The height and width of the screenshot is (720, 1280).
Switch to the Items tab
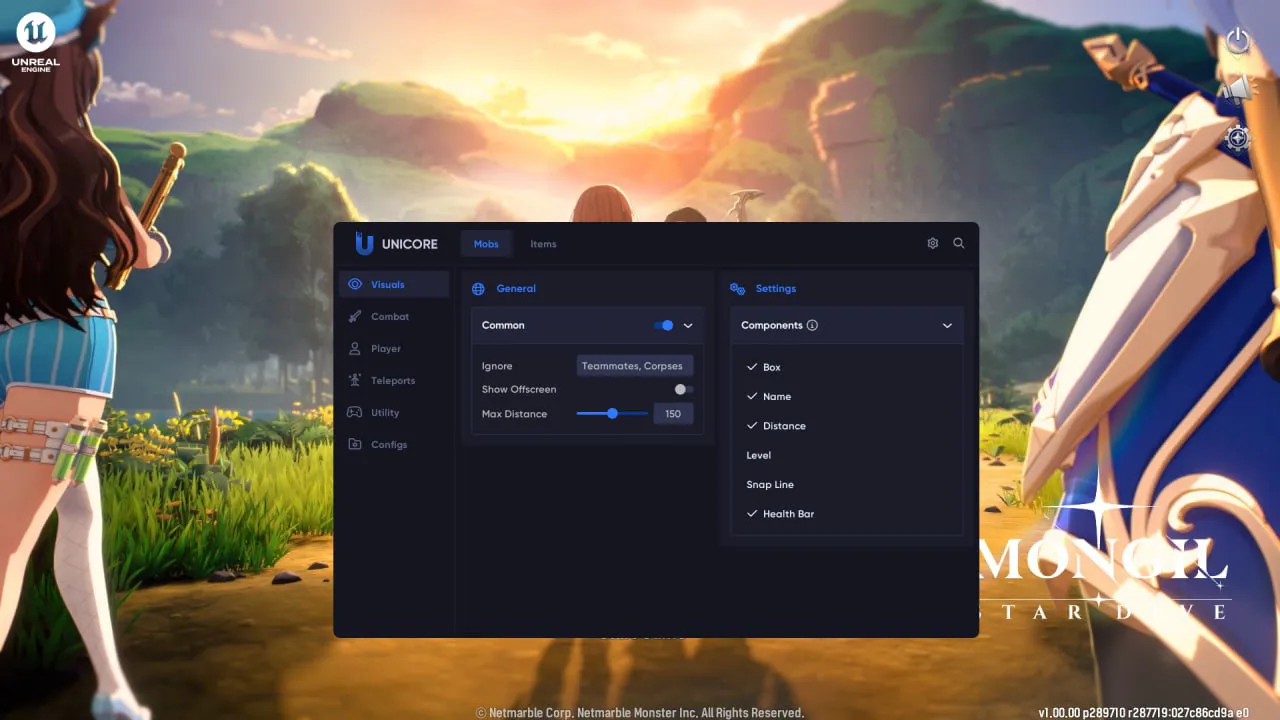click(543, 244)
